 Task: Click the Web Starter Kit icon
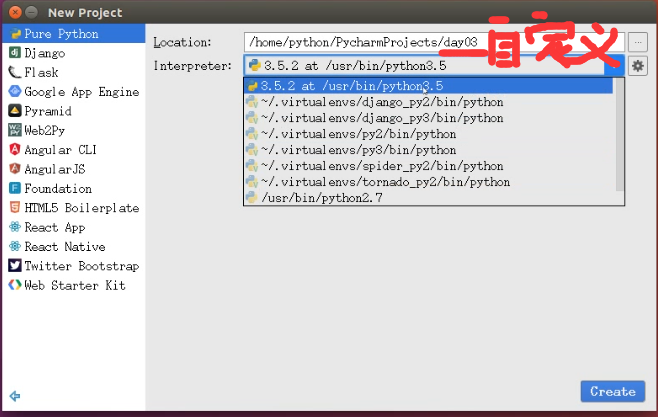(15, 285)
